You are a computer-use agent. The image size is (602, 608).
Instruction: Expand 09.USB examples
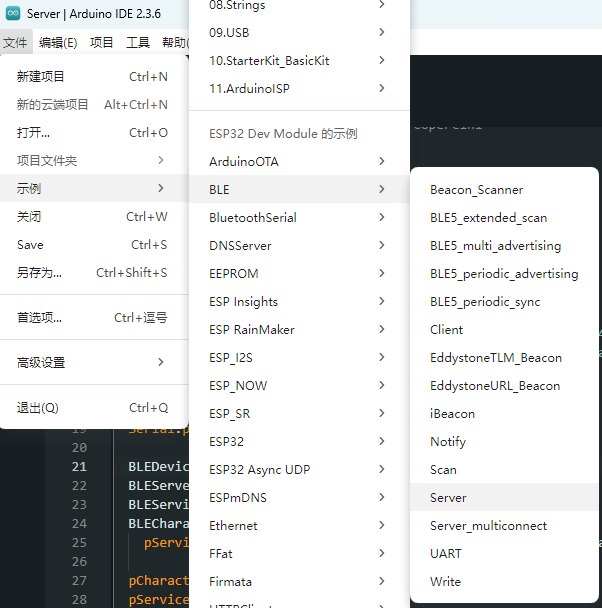(299, 32)
